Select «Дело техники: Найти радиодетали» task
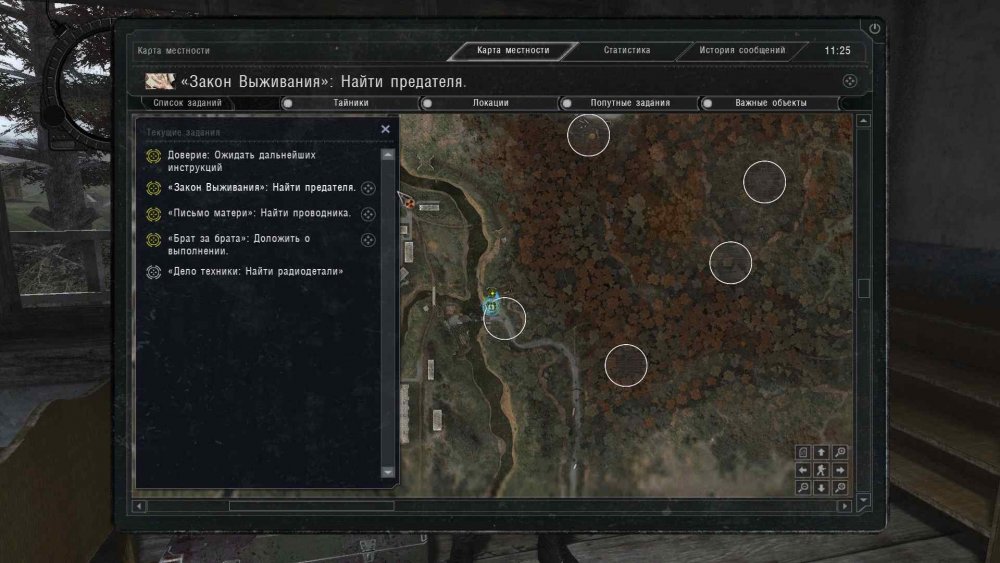The image size is (1000, 563). [x=255, y=272]
